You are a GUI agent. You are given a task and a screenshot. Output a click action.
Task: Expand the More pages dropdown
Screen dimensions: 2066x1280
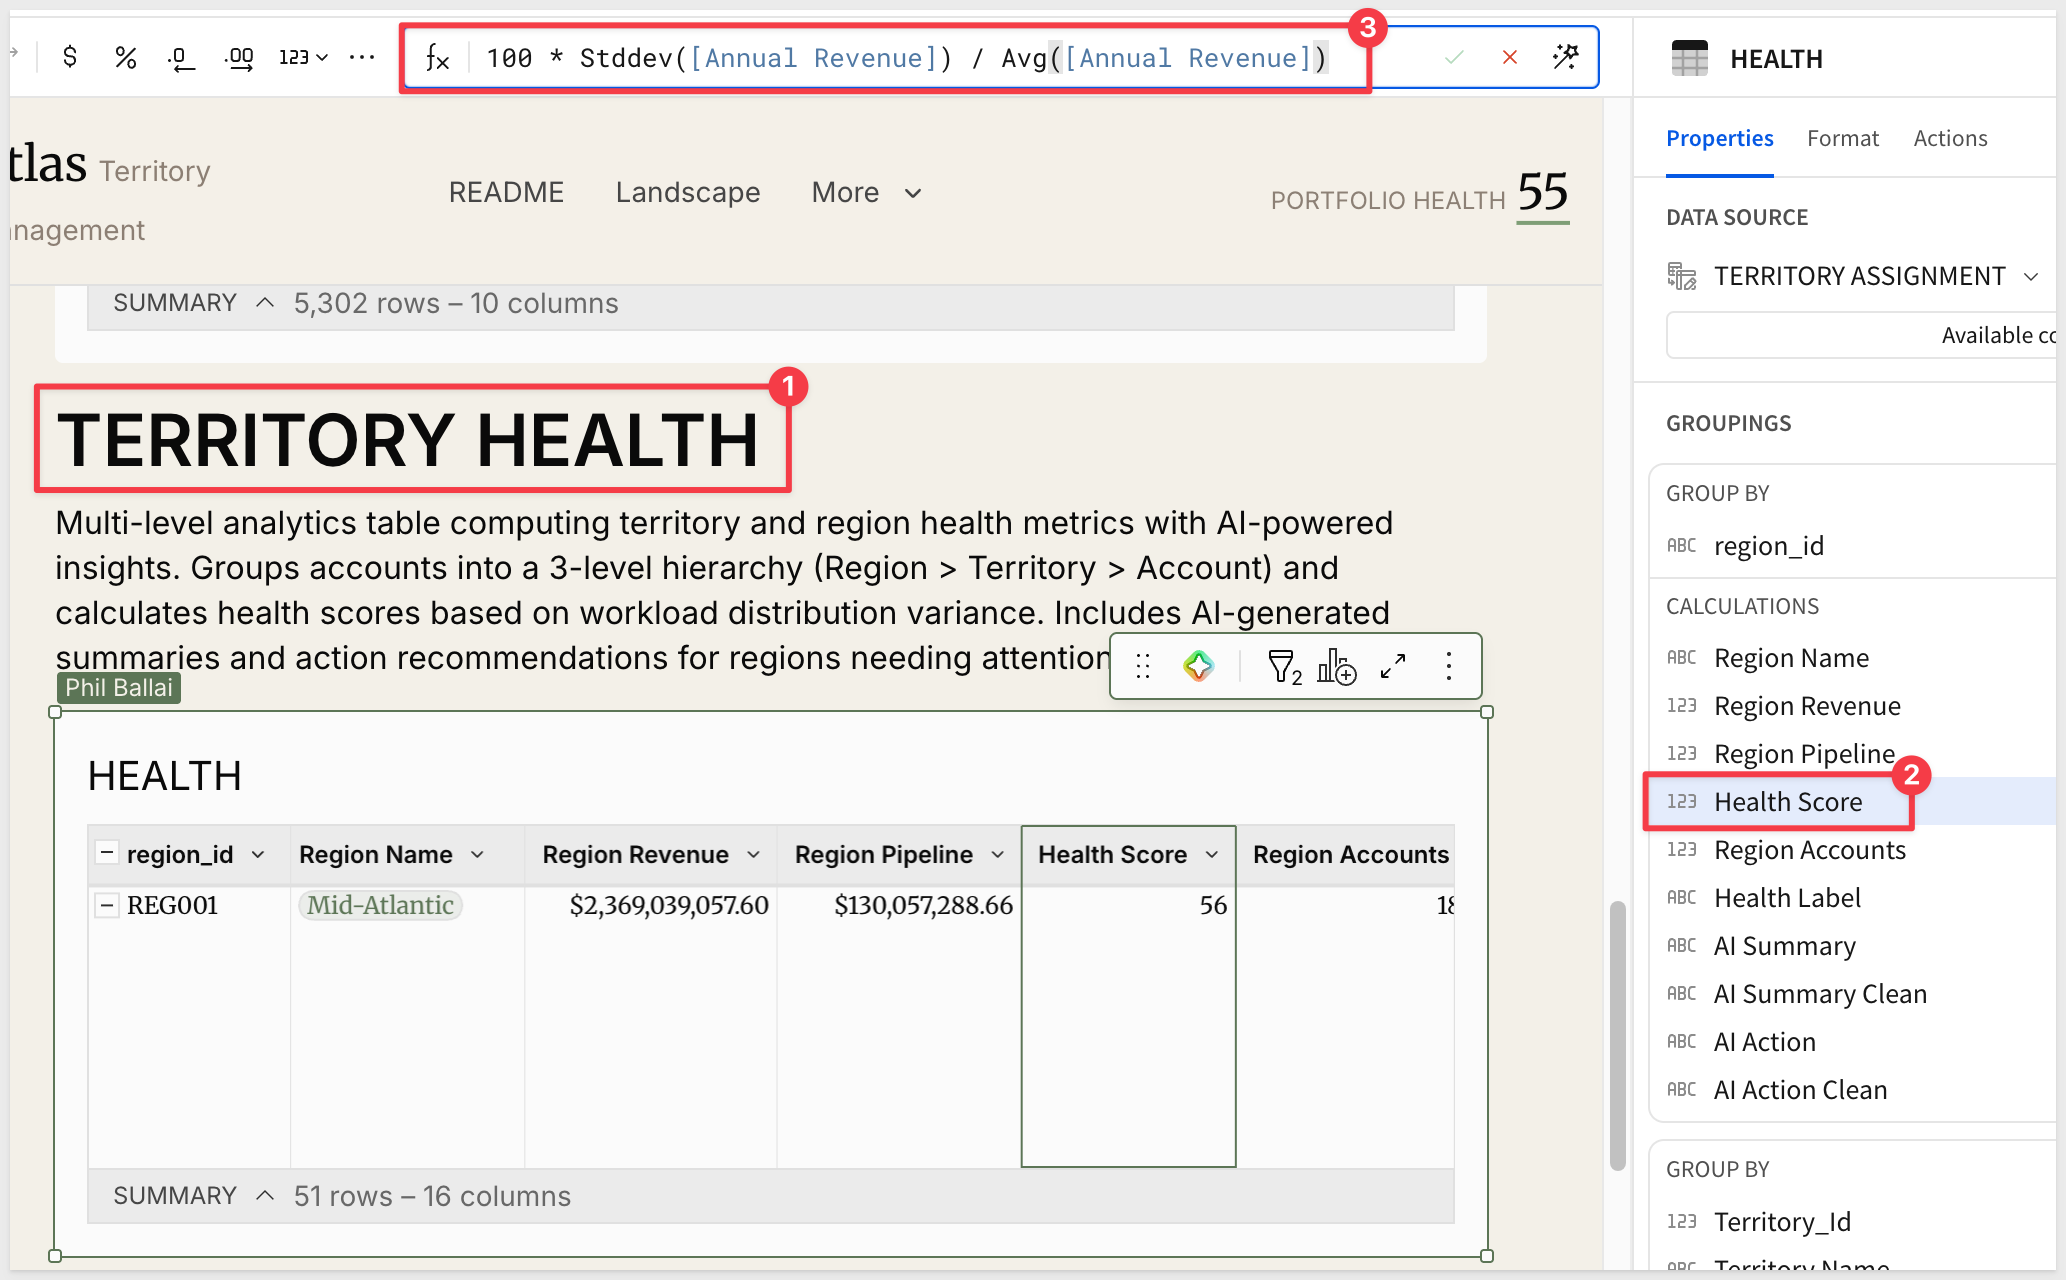point(867,192)
